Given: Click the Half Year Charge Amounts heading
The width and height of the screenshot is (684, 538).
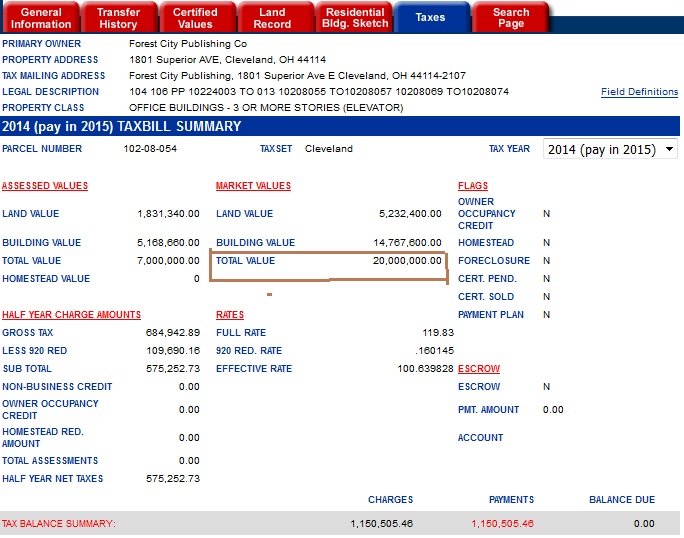Looking at the screenshot, I should [71, 315].
